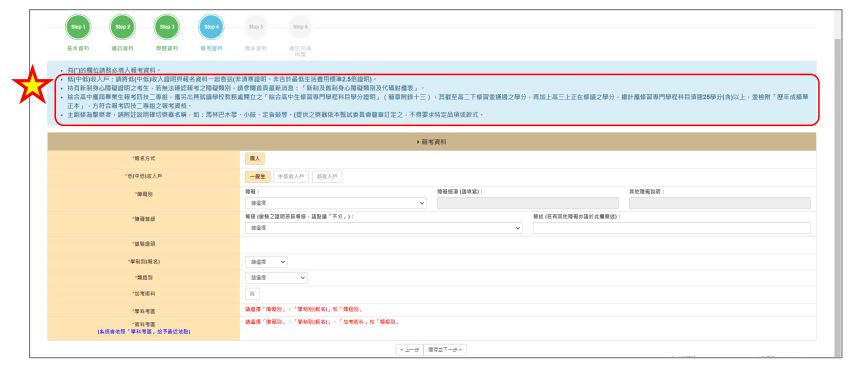
Task: Select the 低收入戶 income status option
Action: pyautogui.click(x=327, y=177)
